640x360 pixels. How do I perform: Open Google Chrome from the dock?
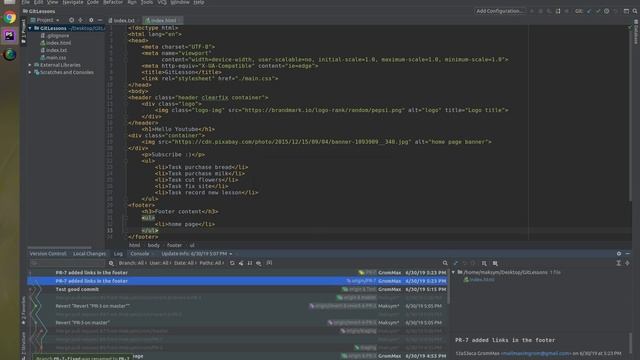9,18
